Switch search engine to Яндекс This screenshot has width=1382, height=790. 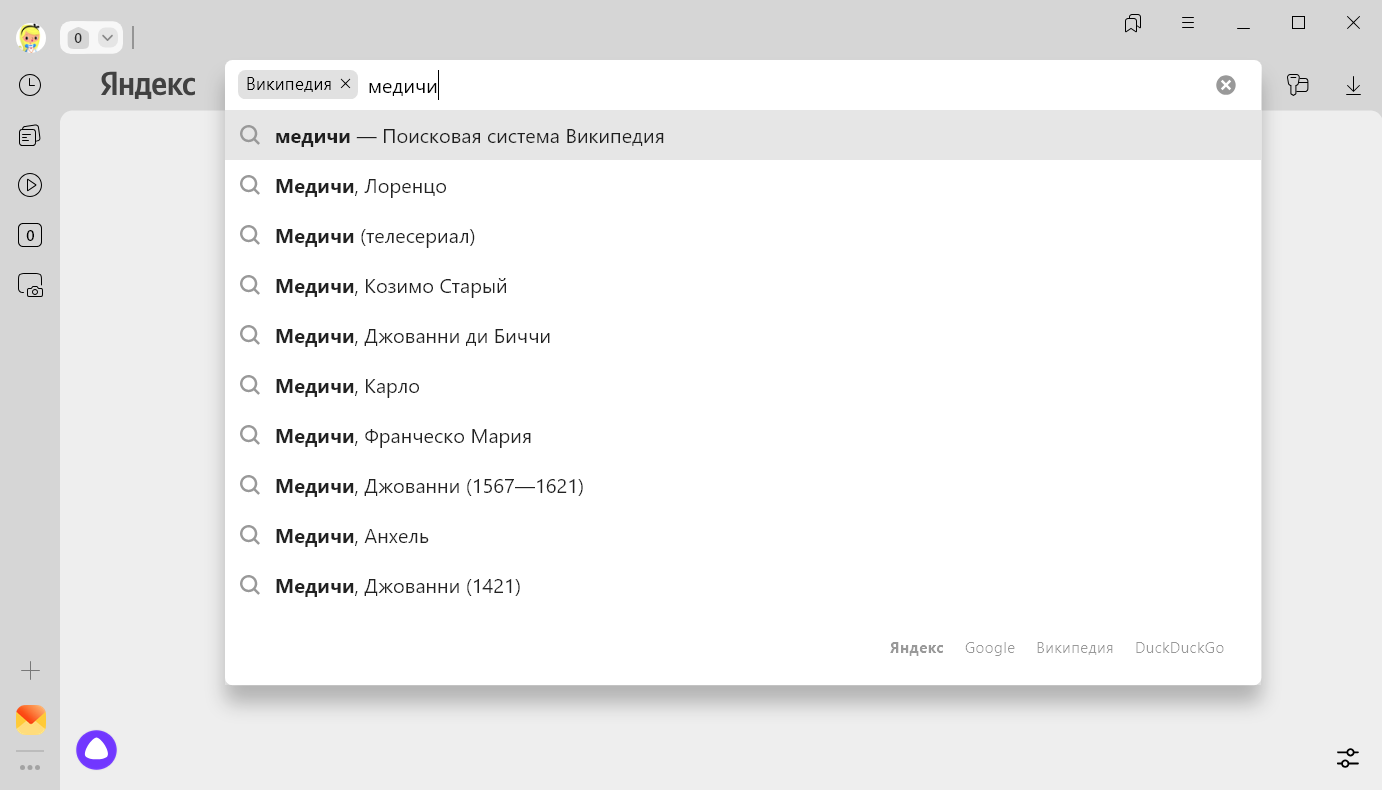916,648
